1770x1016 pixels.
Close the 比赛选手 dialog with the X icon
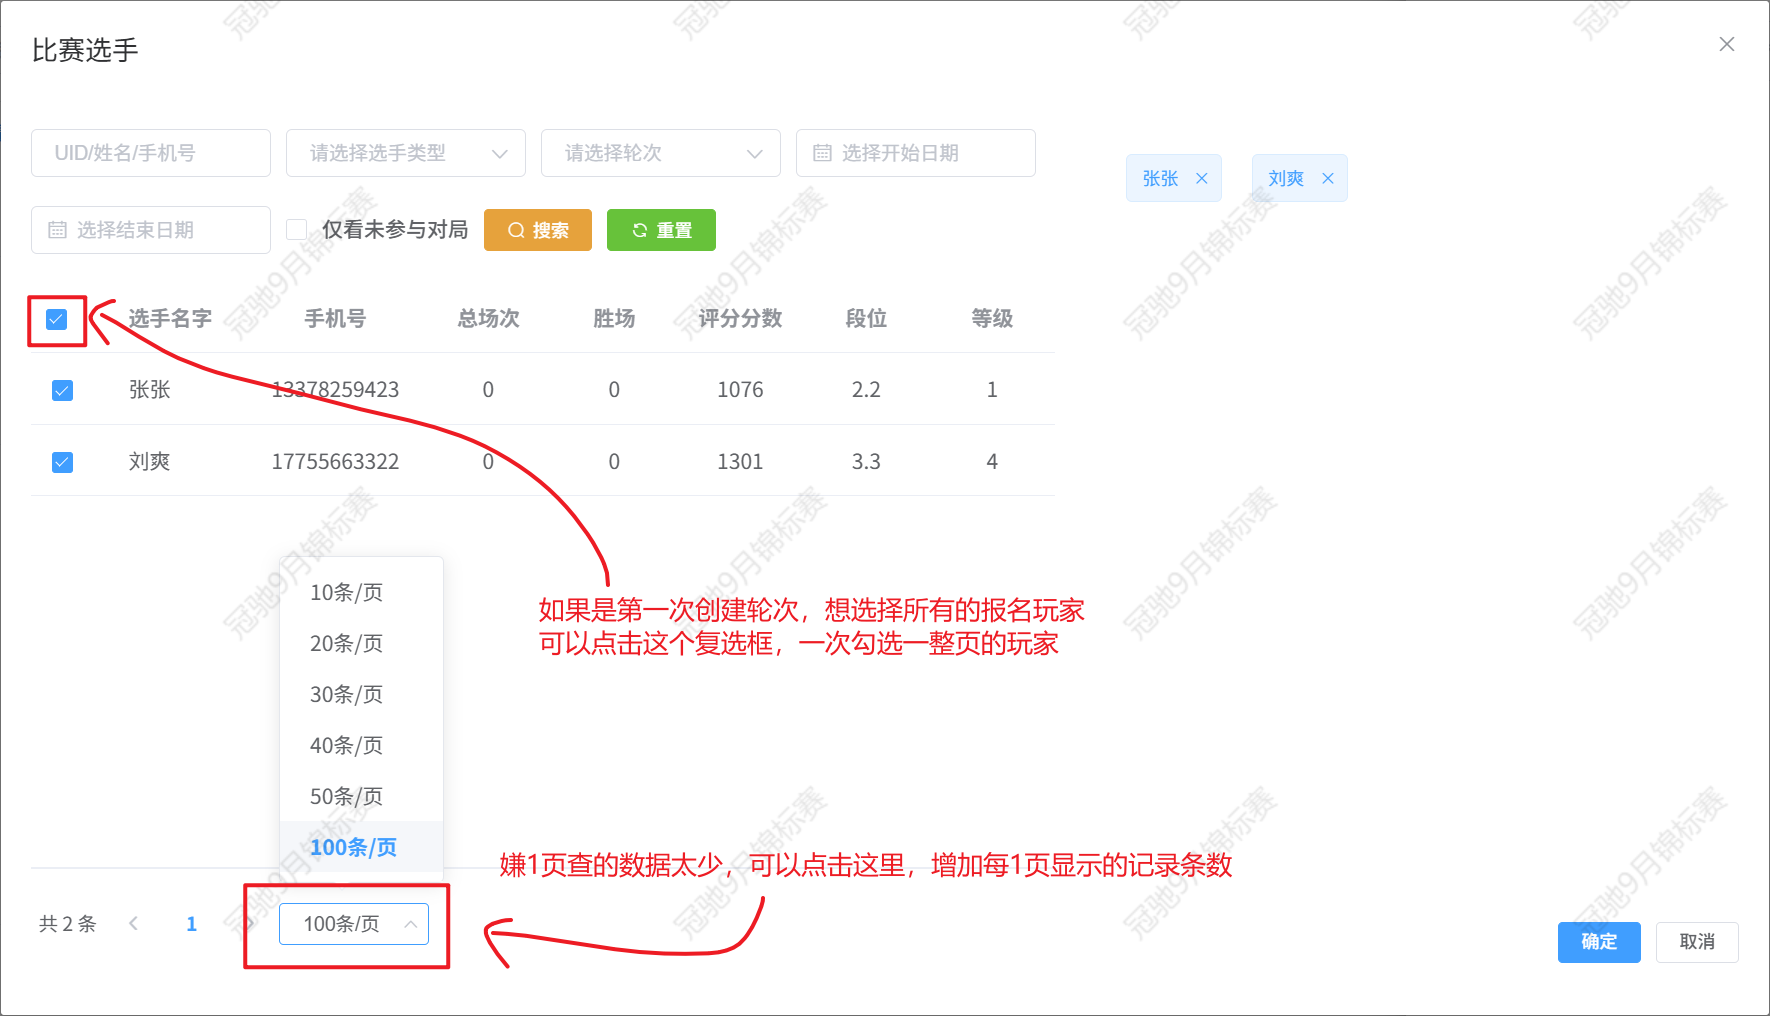point(1726,44)
